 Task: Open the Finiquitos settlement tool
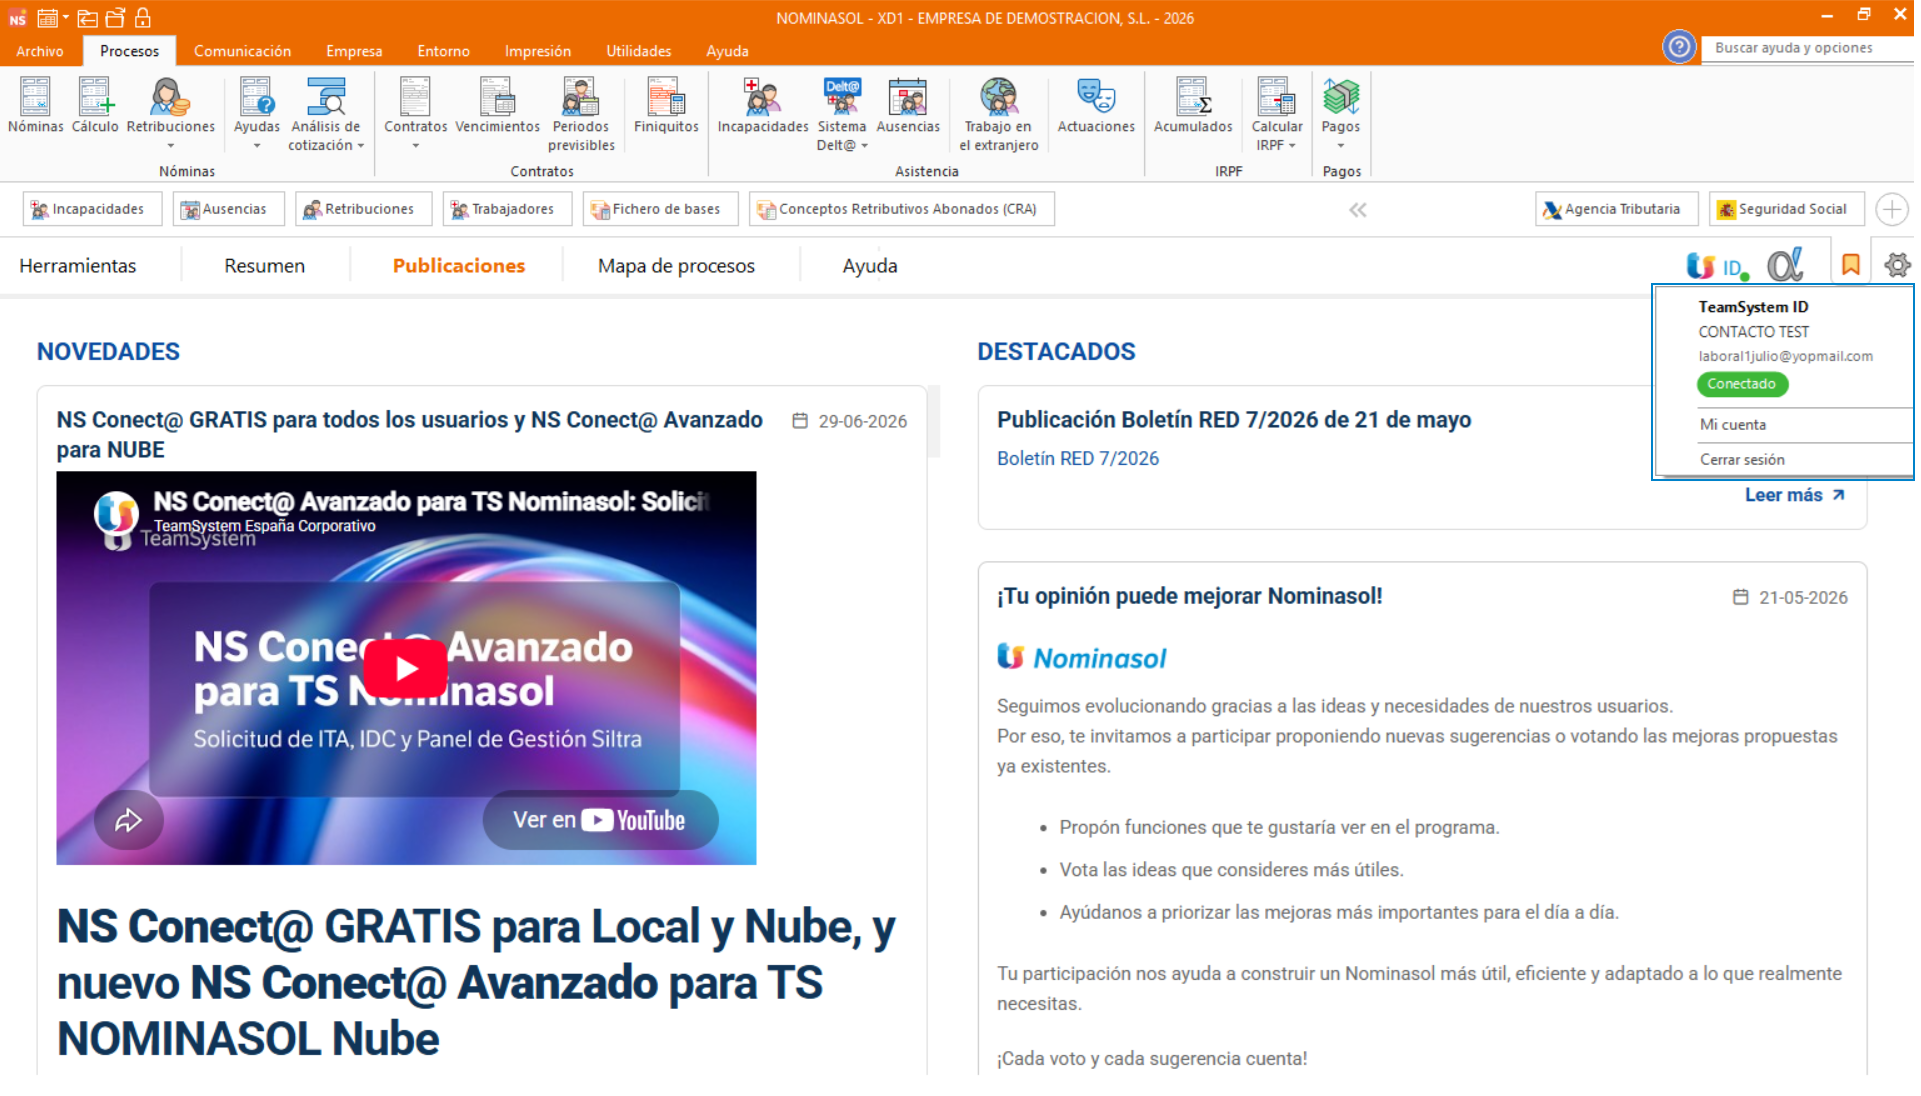point(666,106)
